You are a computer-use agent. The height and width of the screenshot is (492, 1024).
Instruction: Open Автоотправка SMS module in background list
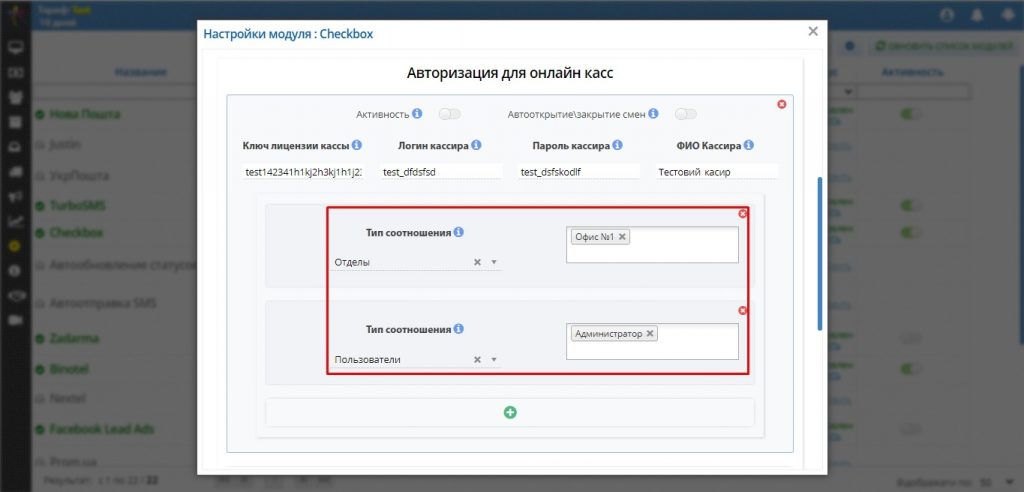103,304
